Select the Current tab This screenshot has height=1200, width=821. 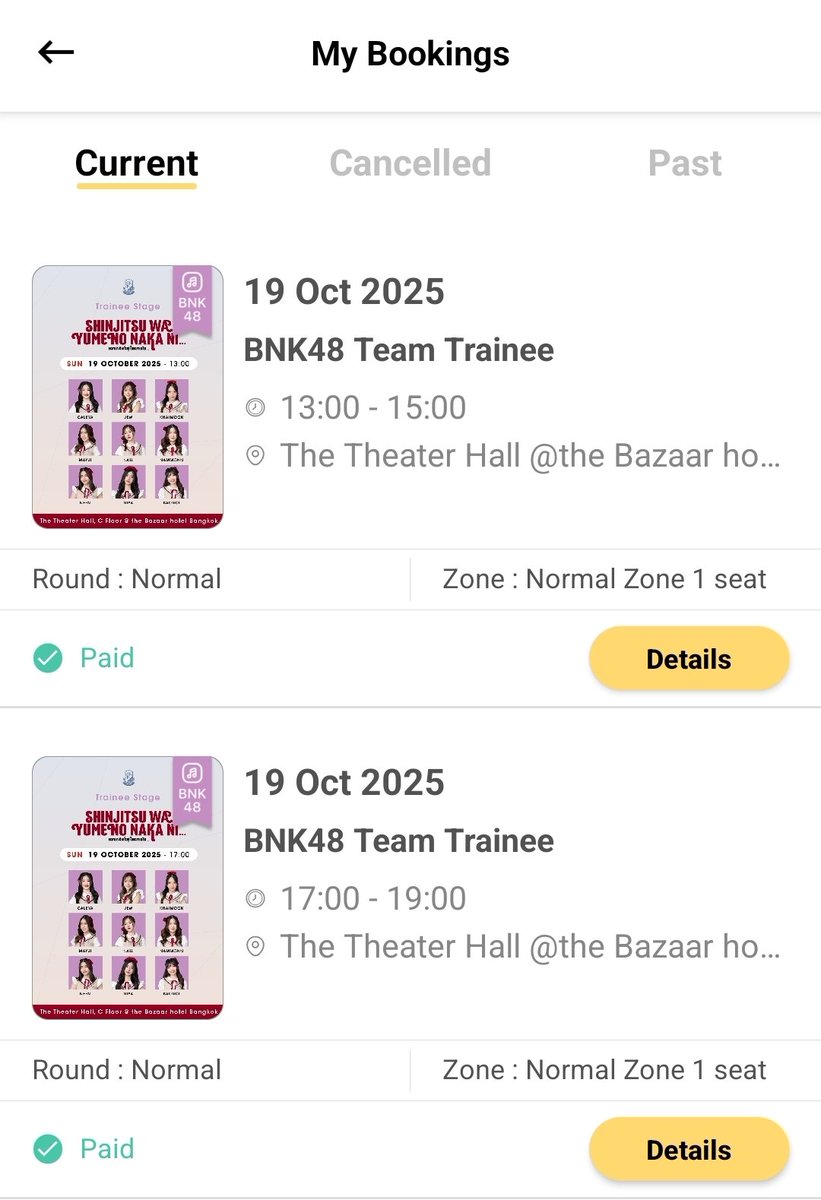pos(137,163)
